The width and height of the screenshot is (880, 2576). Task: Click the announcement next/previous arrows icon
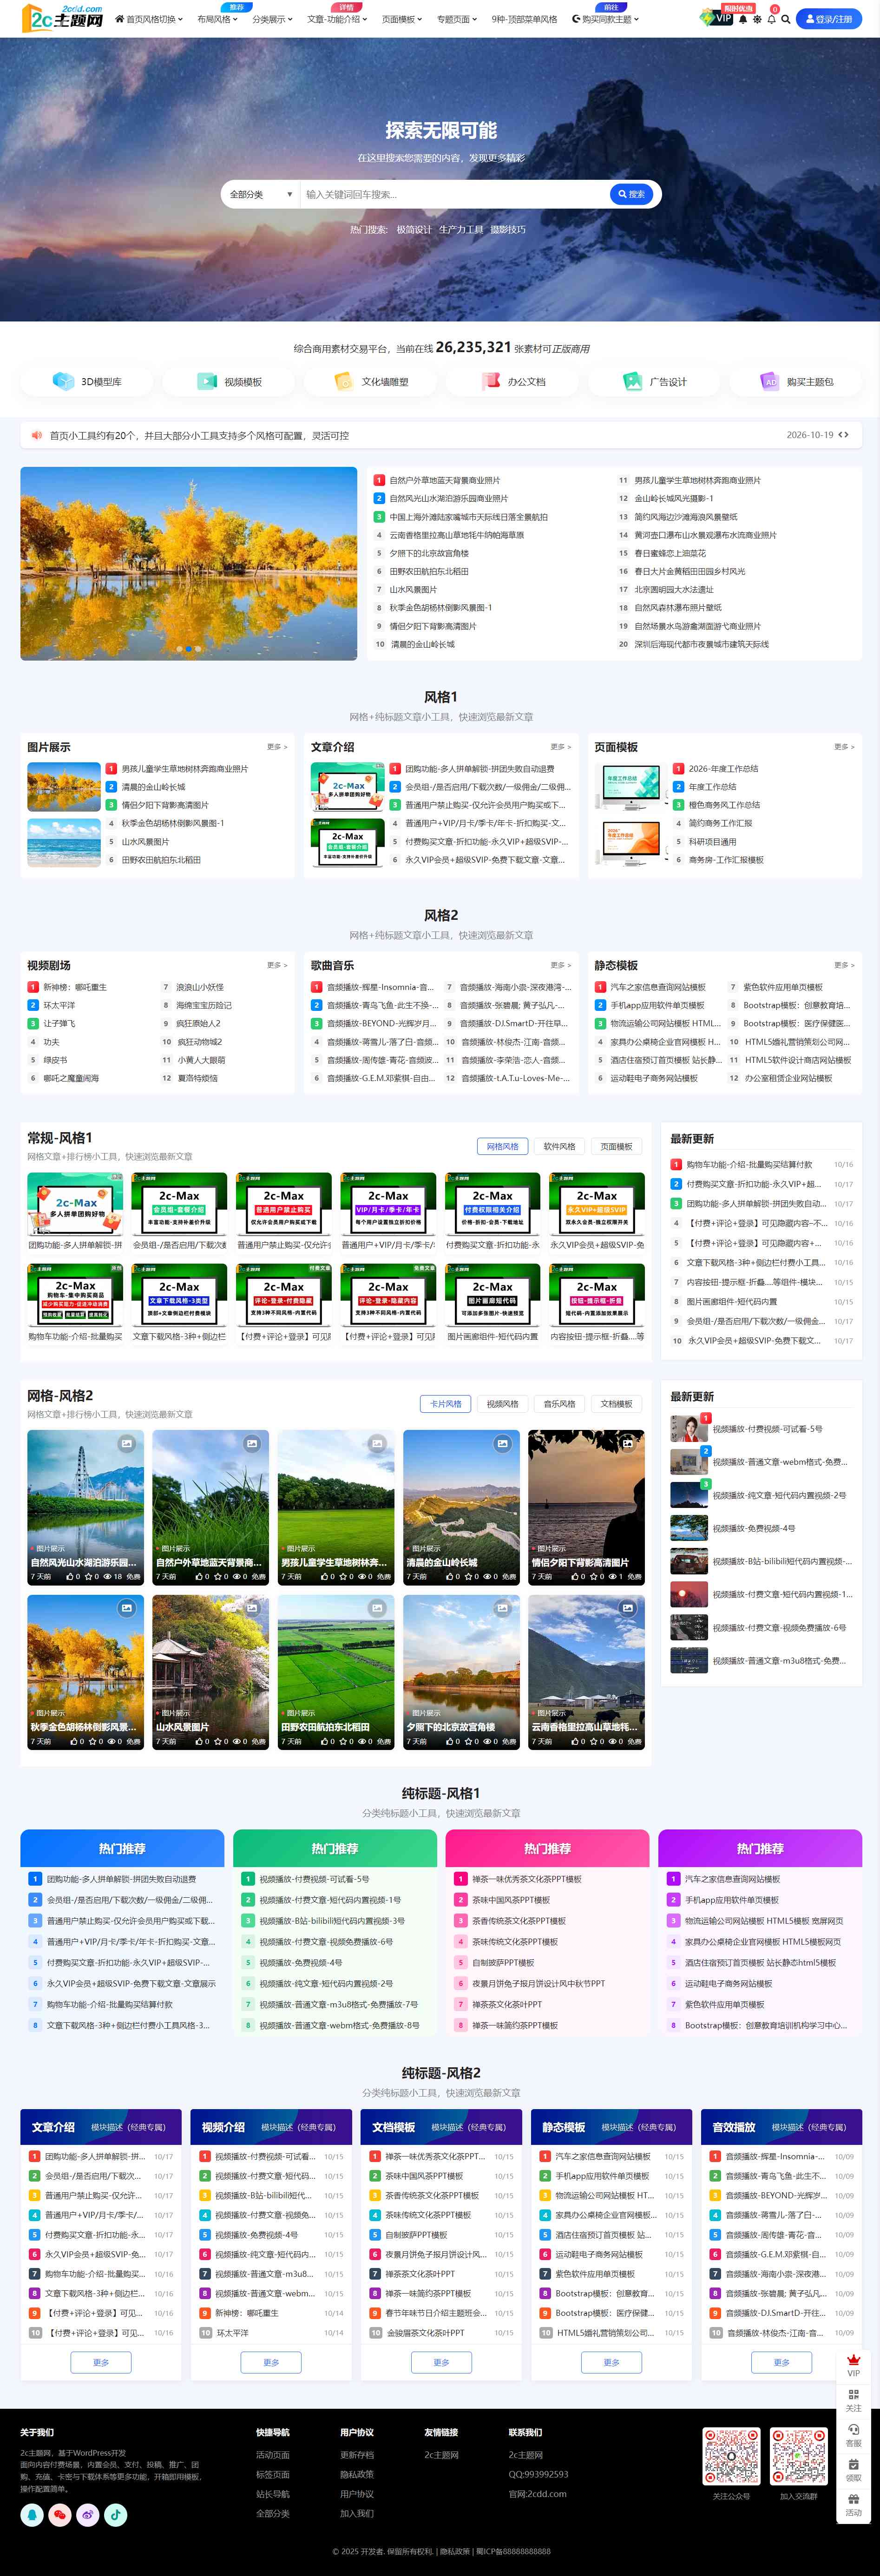pos(843,435)
